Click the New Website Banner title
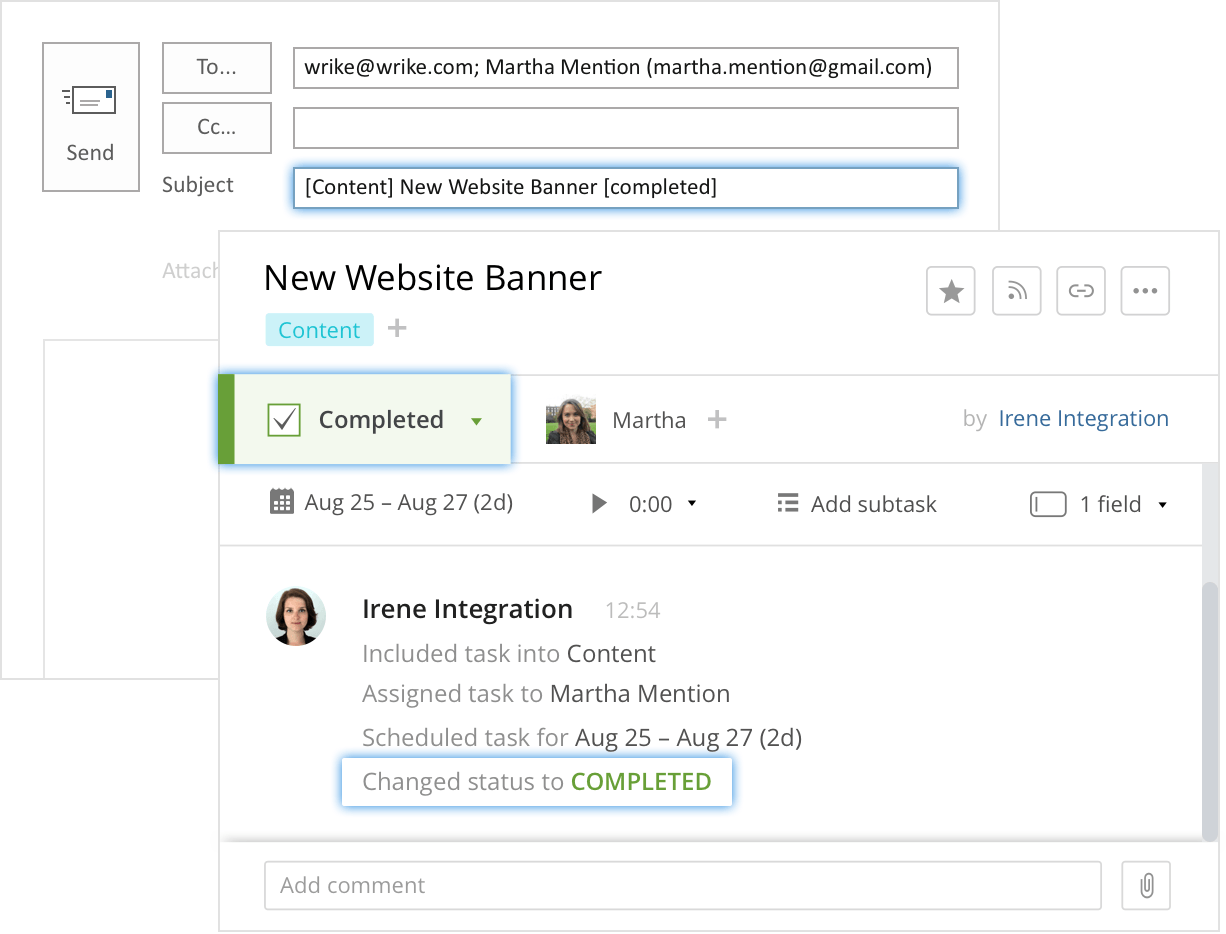This screenshot has width=1226, height=934. (x=433, y=277)
